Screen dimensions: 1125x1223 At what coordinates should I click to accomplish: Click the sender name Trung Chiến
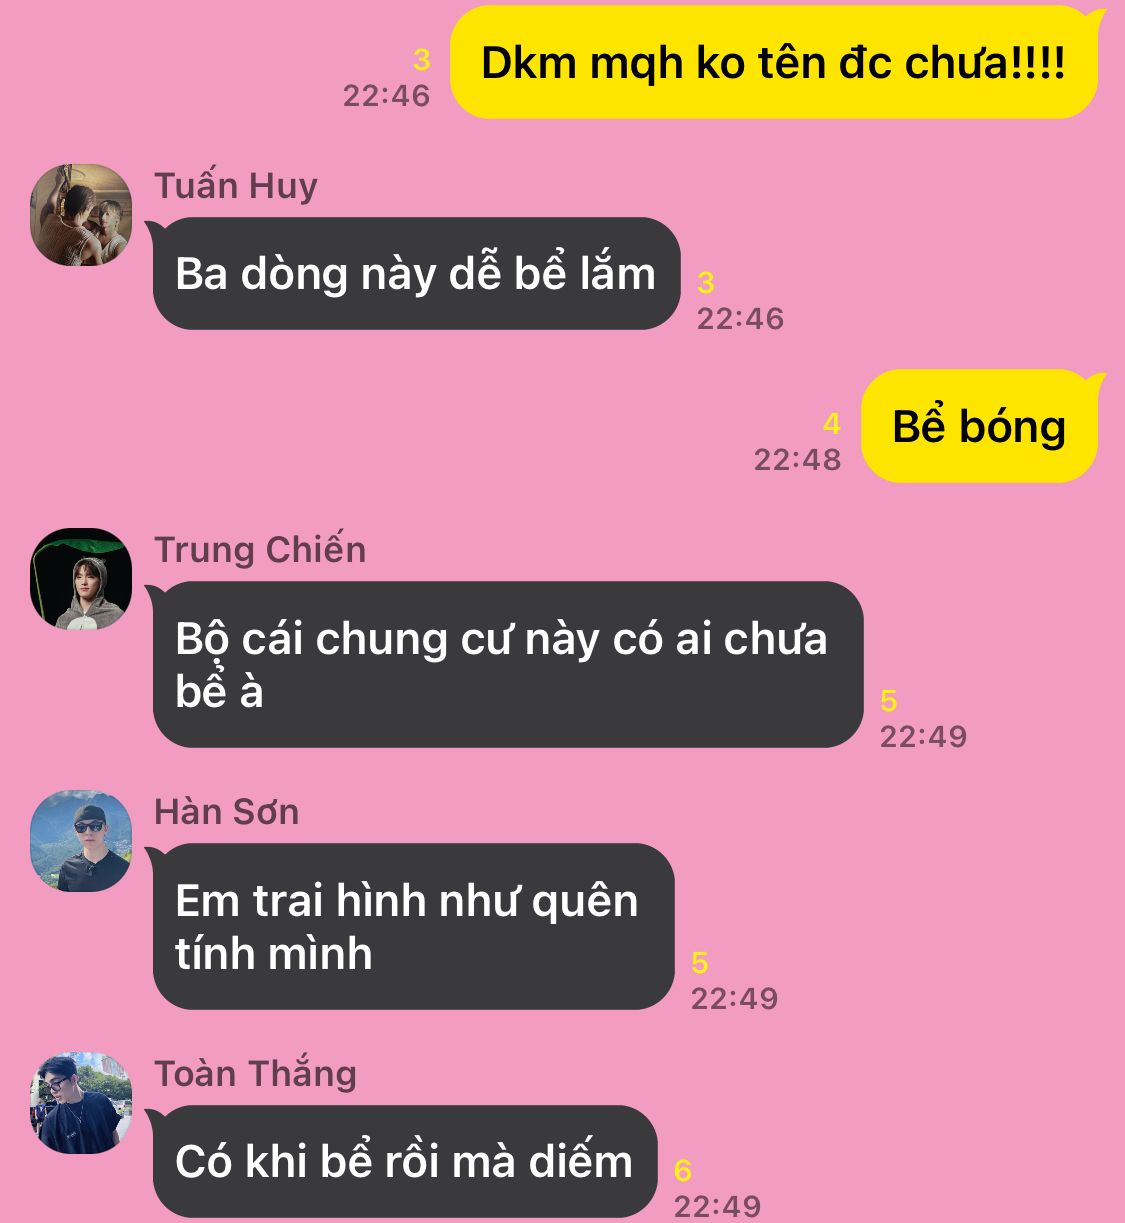[260, 550]
